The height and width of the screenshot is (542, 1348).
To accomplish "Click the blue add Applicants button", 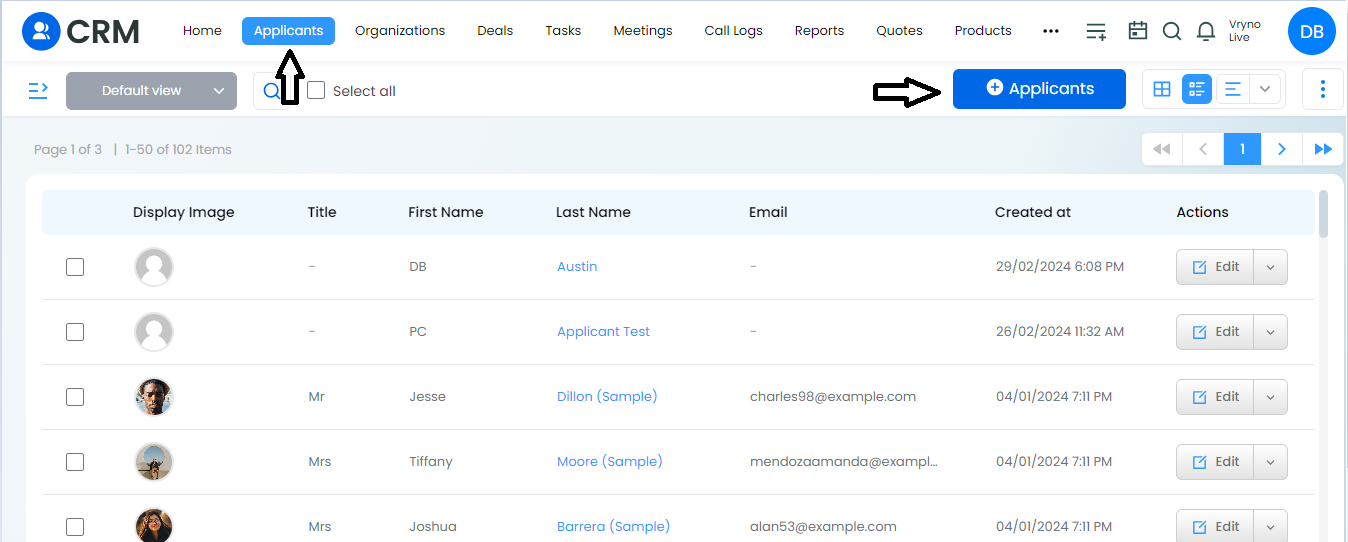I will pos(1039,89).
